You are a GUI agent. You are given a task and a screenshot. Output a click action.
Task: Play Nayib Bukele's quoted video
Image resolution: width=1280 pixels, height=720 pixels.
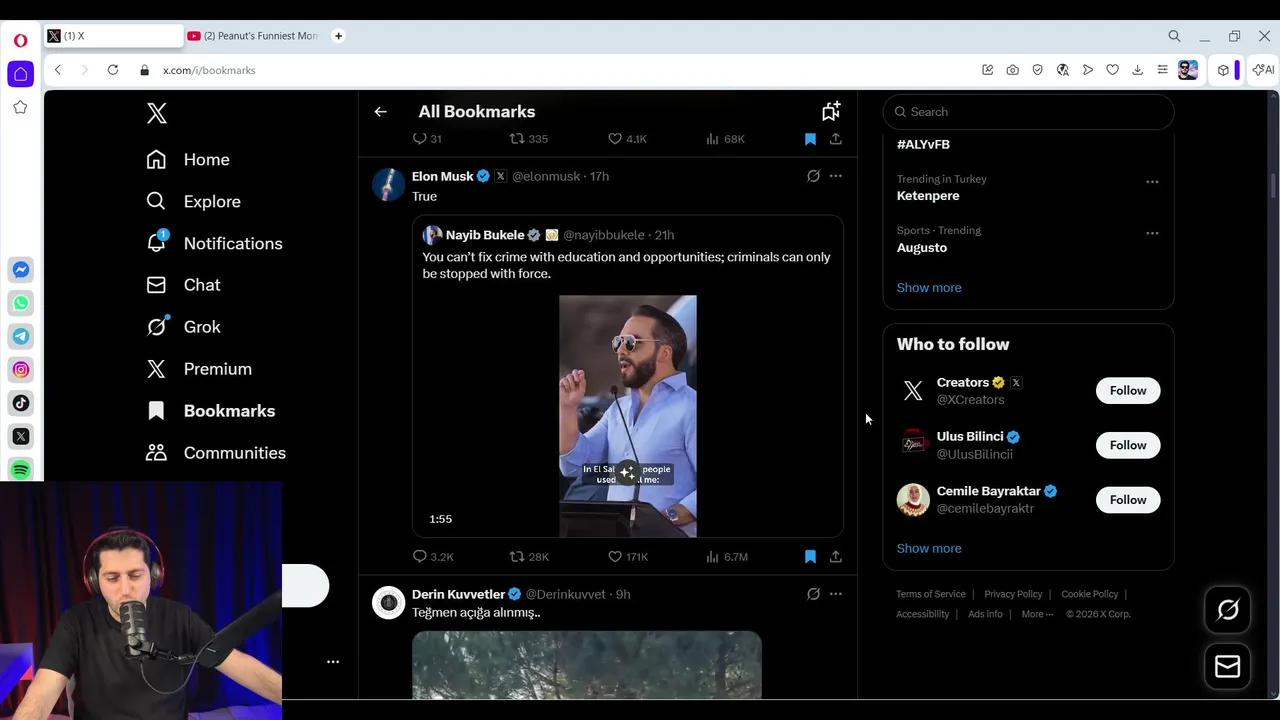(x=628, y=416)
